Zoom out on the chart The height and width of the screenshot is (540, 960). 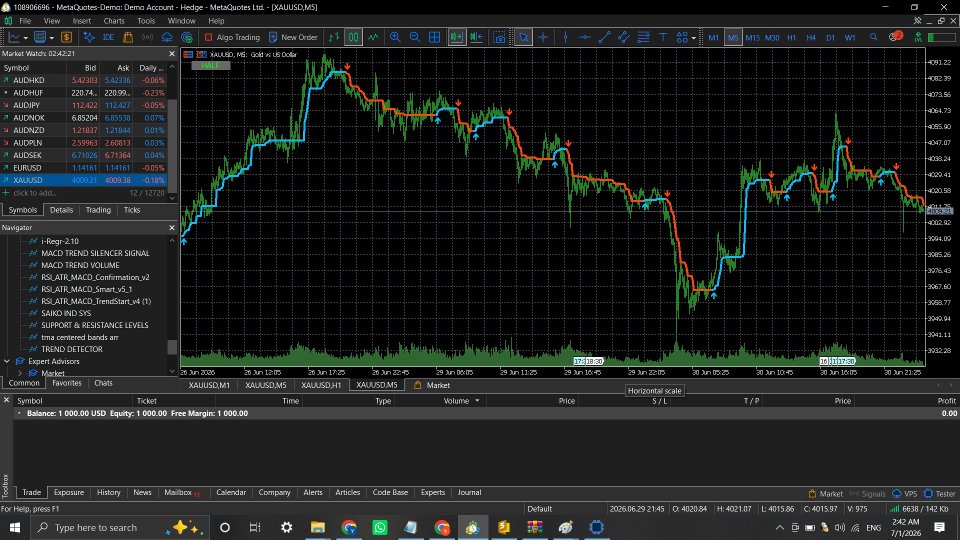click(414, 37)
